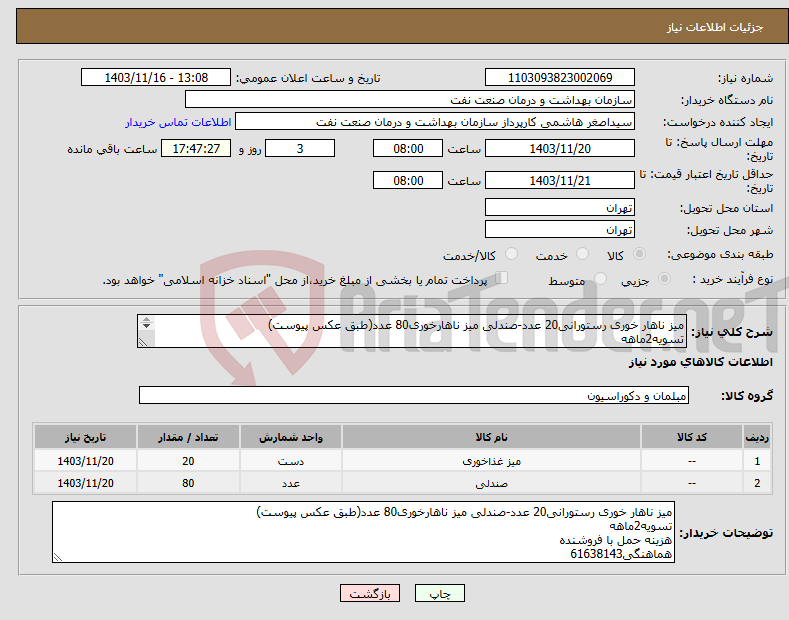This screenshot has height=620, width=789.
Task: Click the need number field 1103093823002069
Action: (x=560, y=78)
